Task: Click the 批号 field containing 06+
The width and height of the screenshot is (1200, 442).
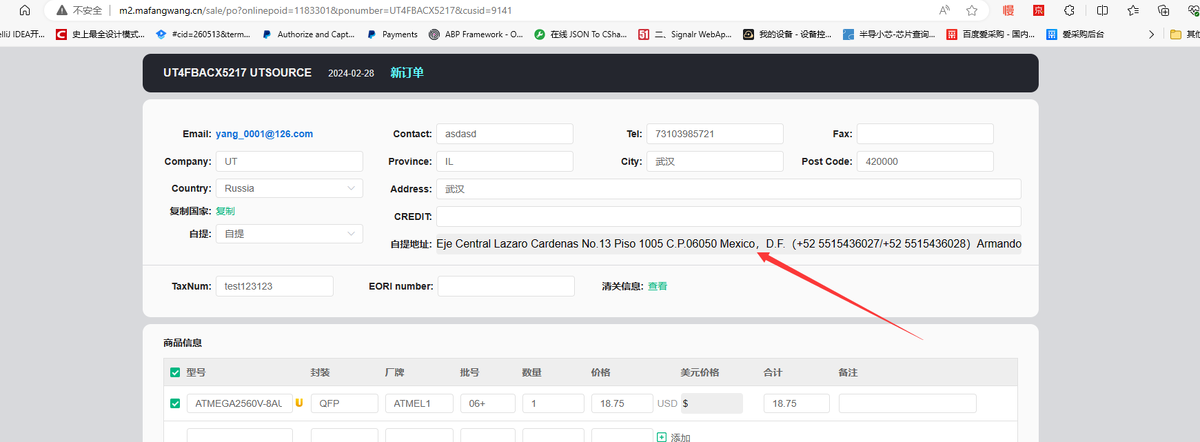Action: tap(487, 403)
